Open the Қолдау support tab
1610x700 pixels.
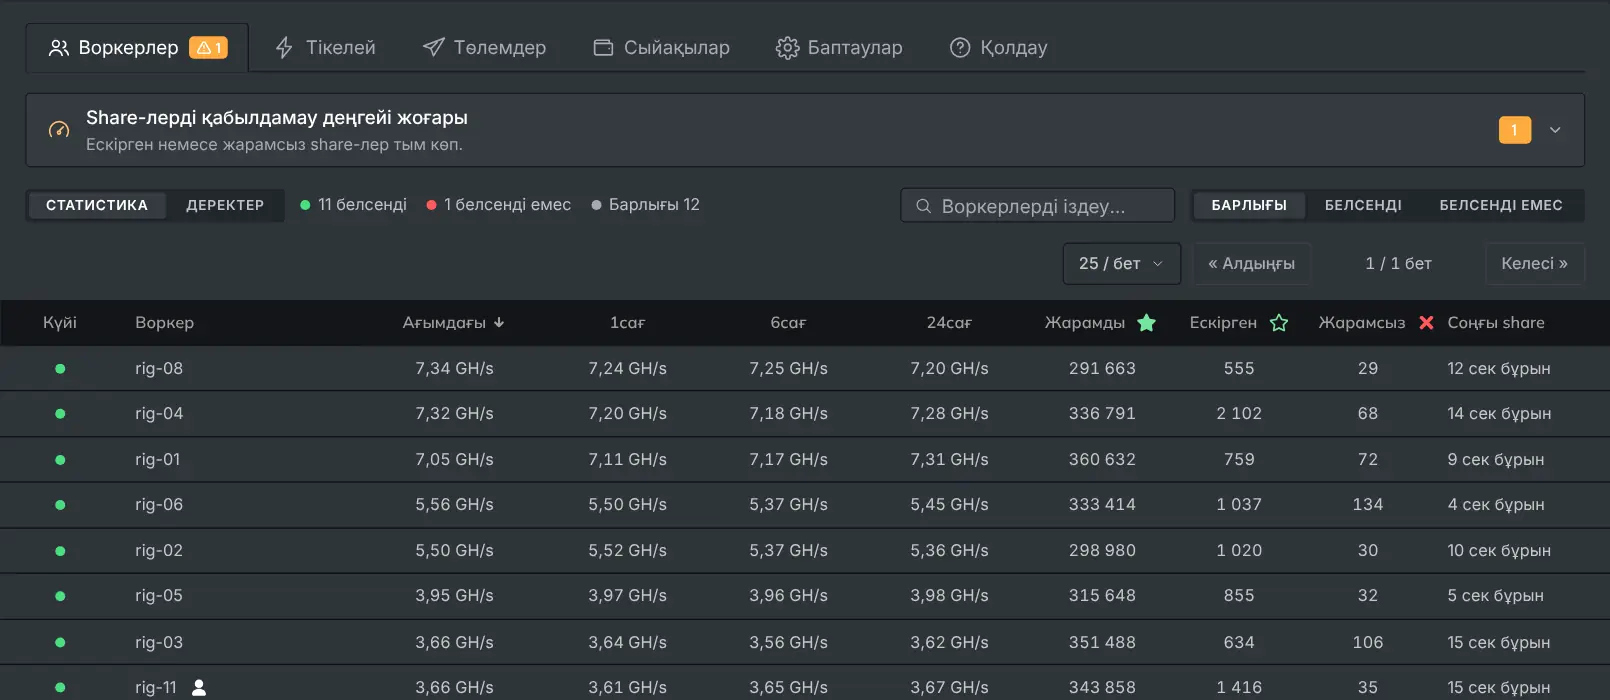point(998,48)
